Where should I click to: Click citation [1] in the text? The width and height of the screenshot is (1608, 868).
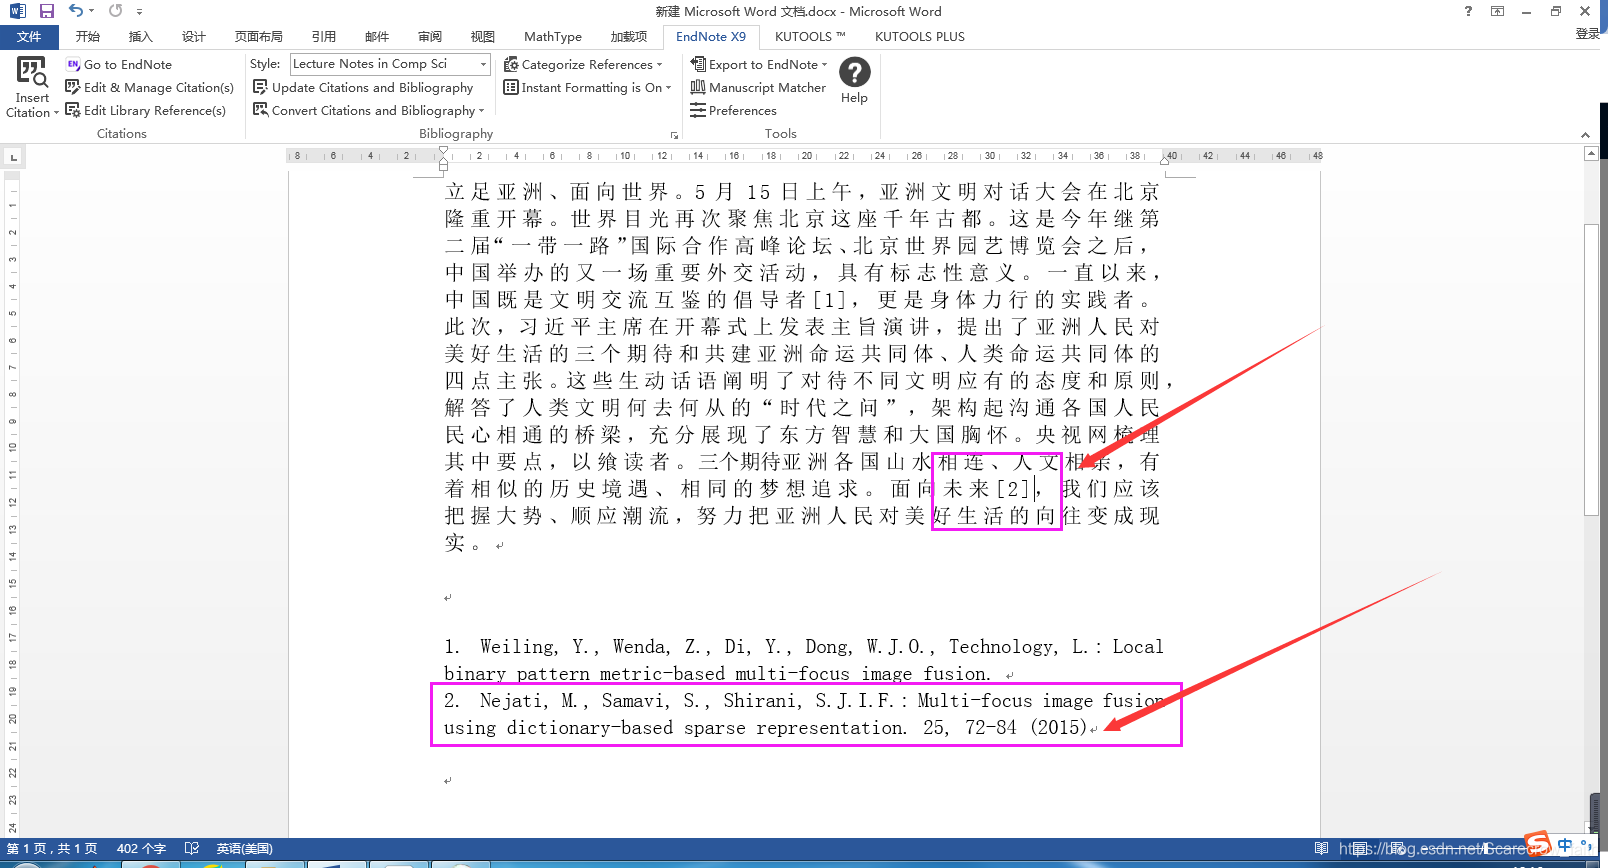pos(830,300)
